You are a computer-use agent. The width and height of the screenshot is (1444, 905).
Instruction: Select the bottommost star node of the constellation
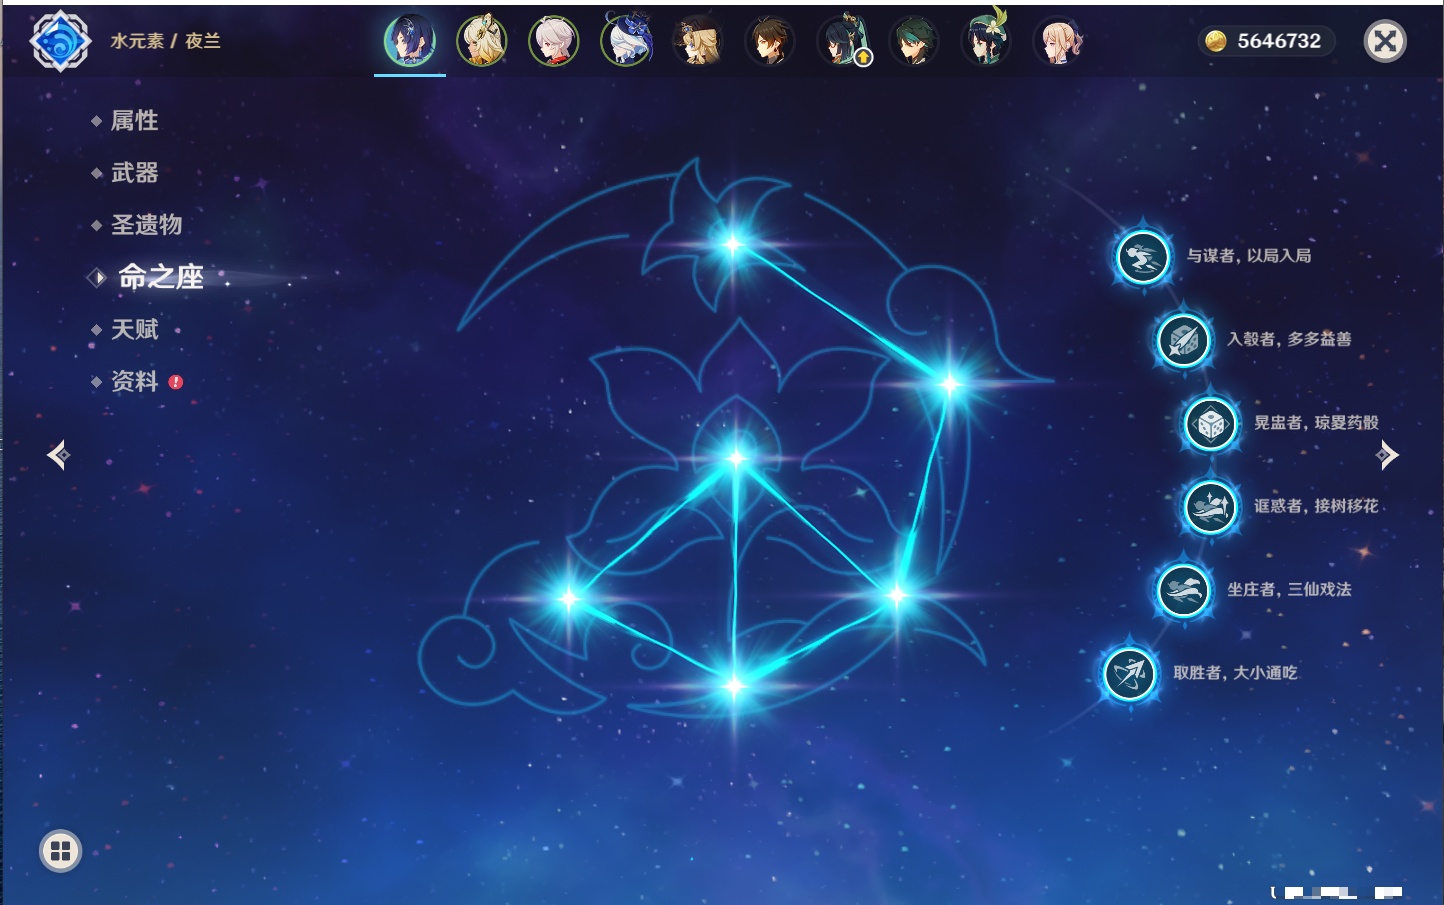click(x=735, y=686)
